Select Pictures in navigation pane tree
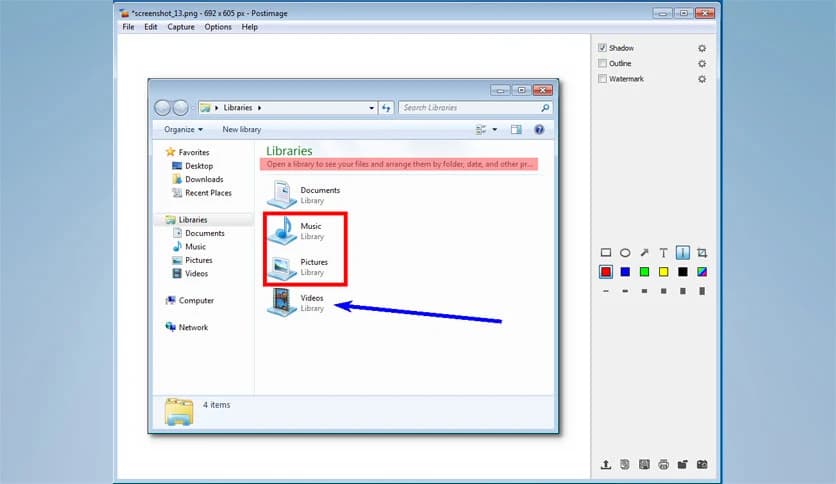Image resolution: width=836 pixels, height=484 pixels. 192,260
